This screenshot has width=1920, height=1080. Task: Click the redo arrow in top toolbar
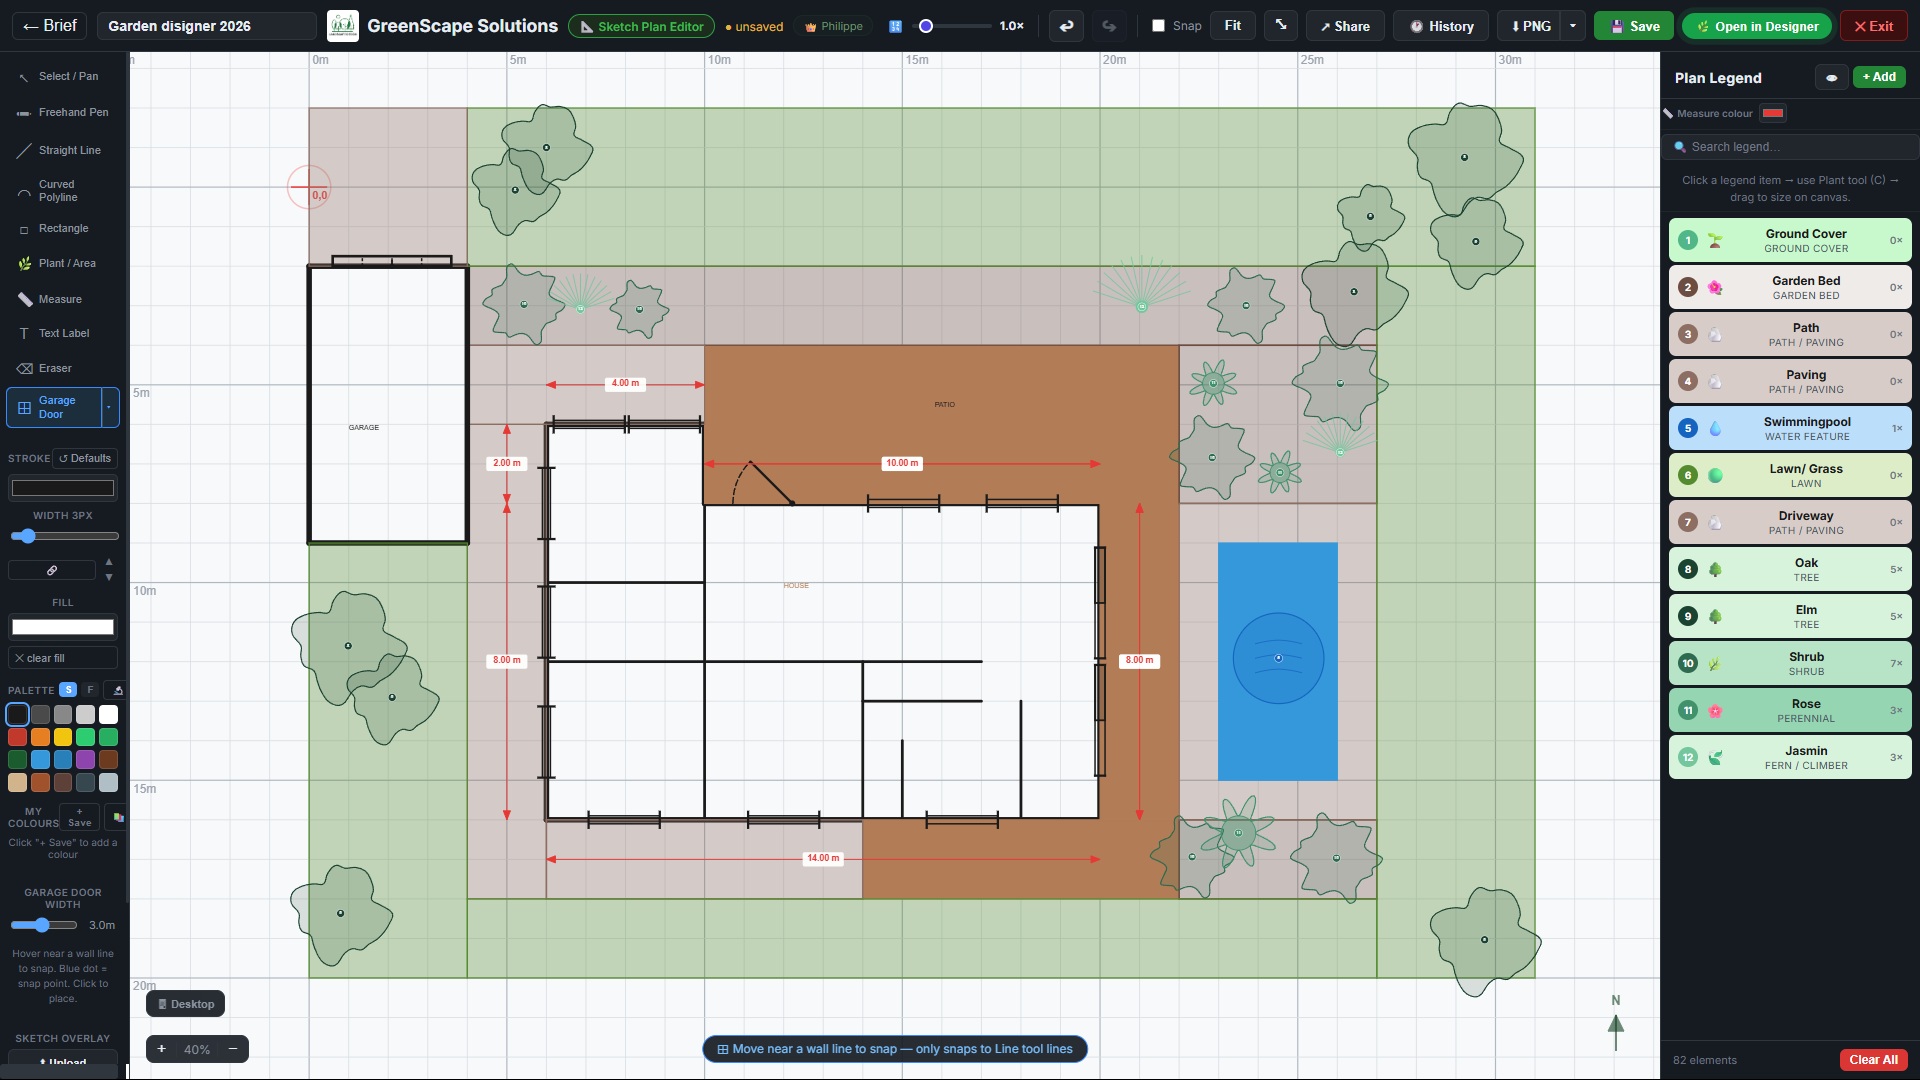pos(1109,26)
